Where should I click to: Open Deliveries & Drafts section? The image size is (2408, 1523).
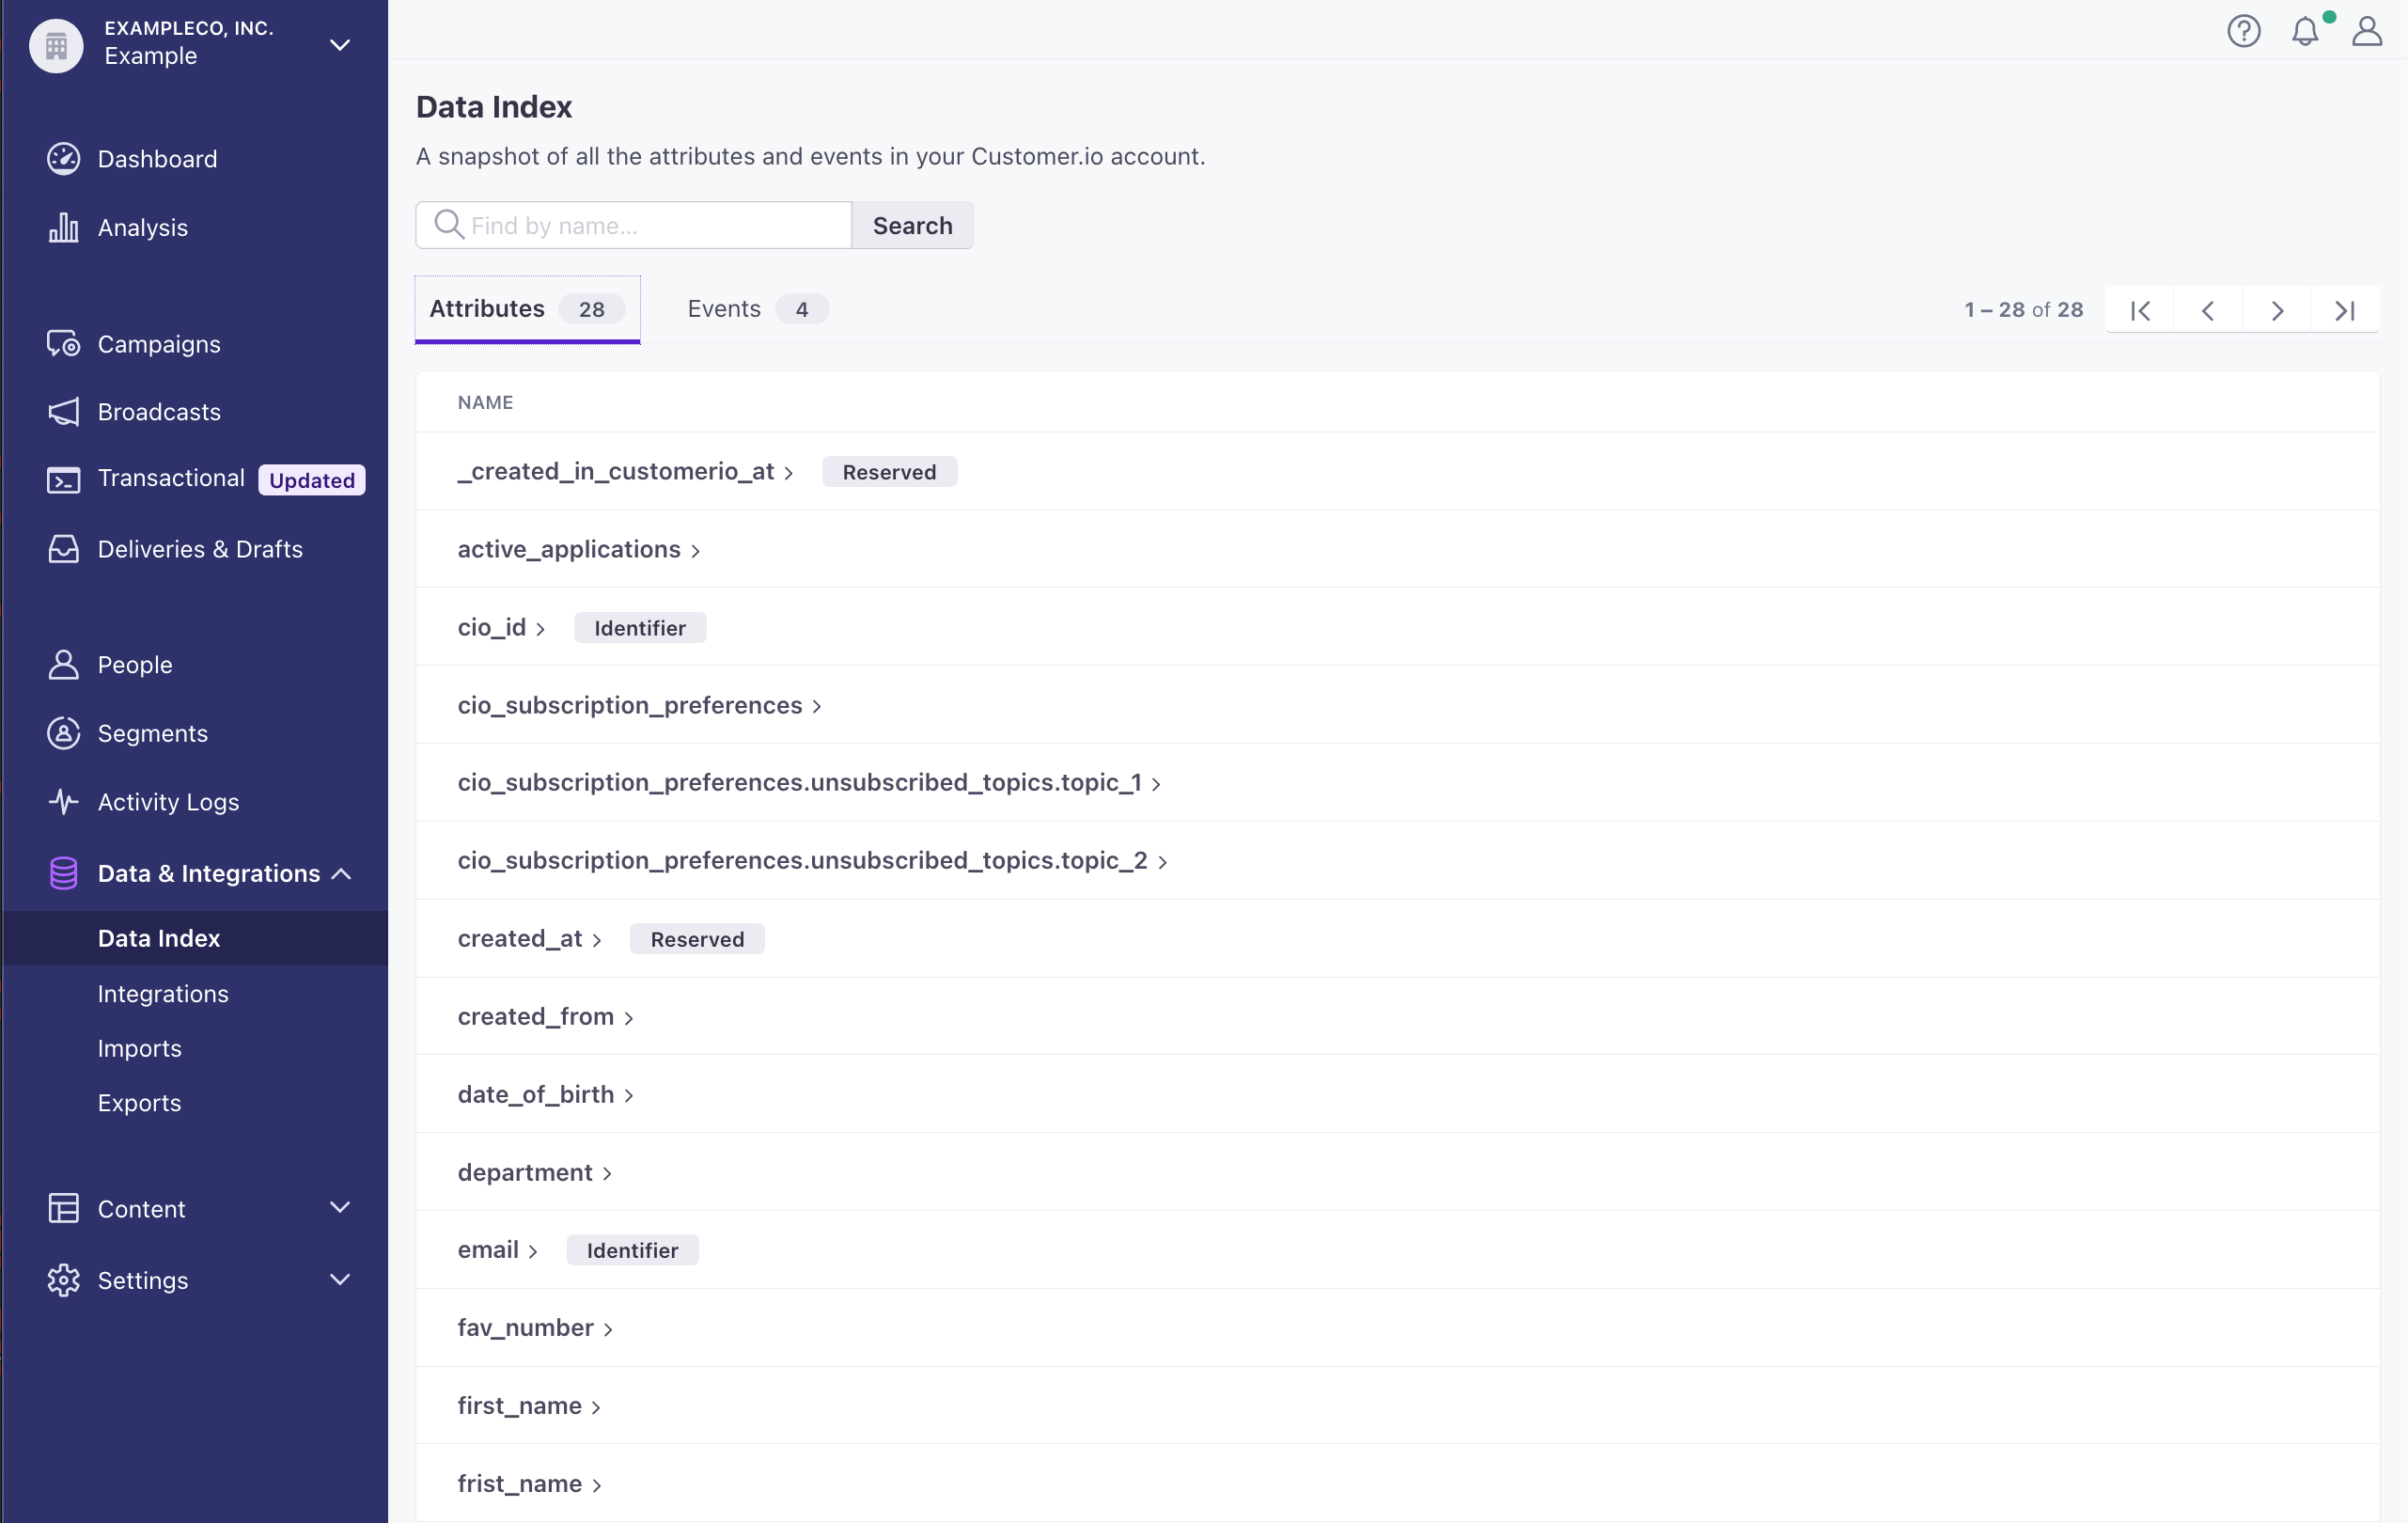pos(200,547)
